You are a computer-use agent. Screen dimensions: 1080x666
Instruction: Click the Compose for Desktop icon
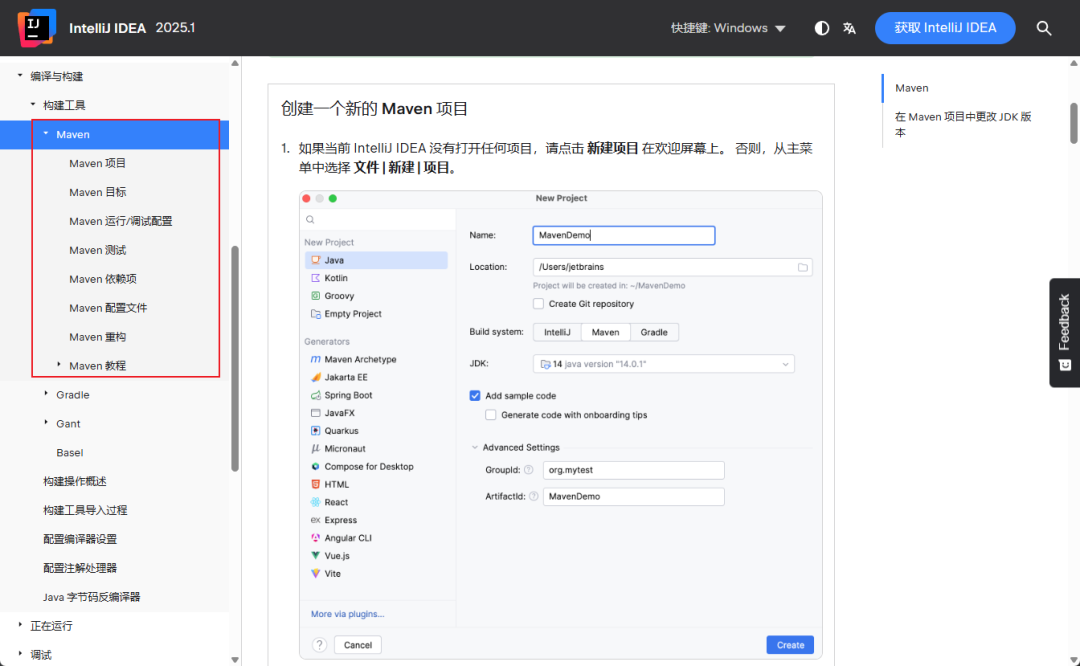315,467
